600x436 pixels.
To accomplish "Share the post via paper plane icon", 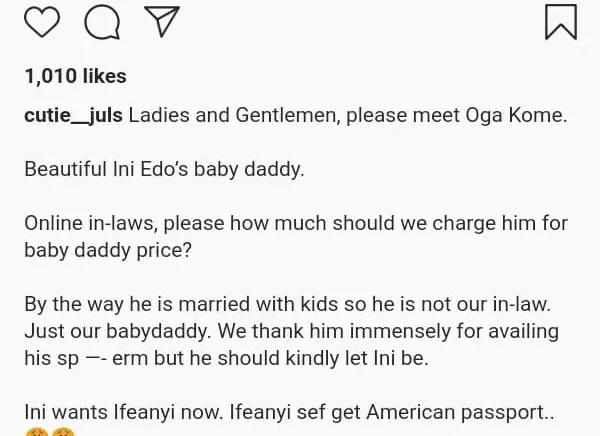I will point(160,21).
